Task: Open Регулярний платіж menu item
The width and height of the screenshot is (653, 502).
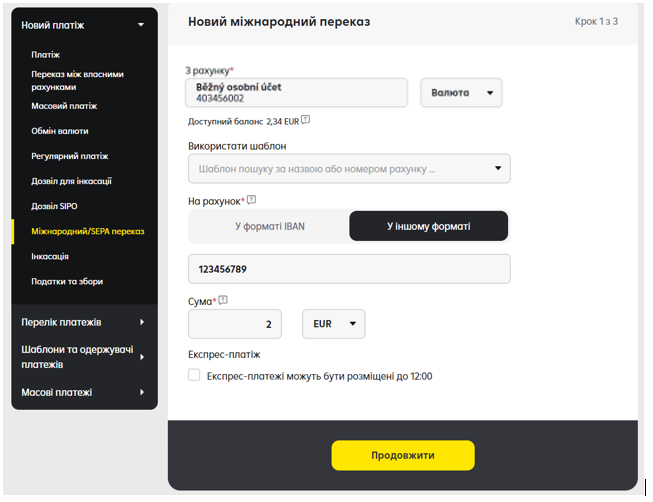Action: (70, 156)
